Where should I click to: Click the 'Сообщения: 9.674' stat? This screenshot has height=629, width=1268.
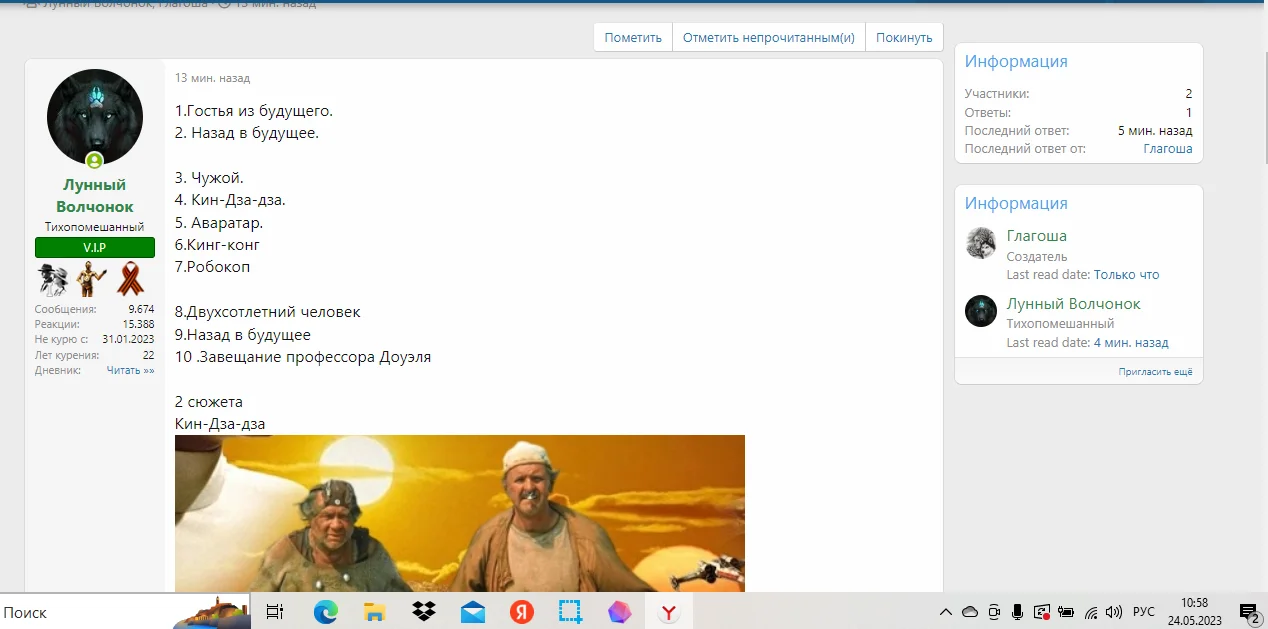(95, 309)
